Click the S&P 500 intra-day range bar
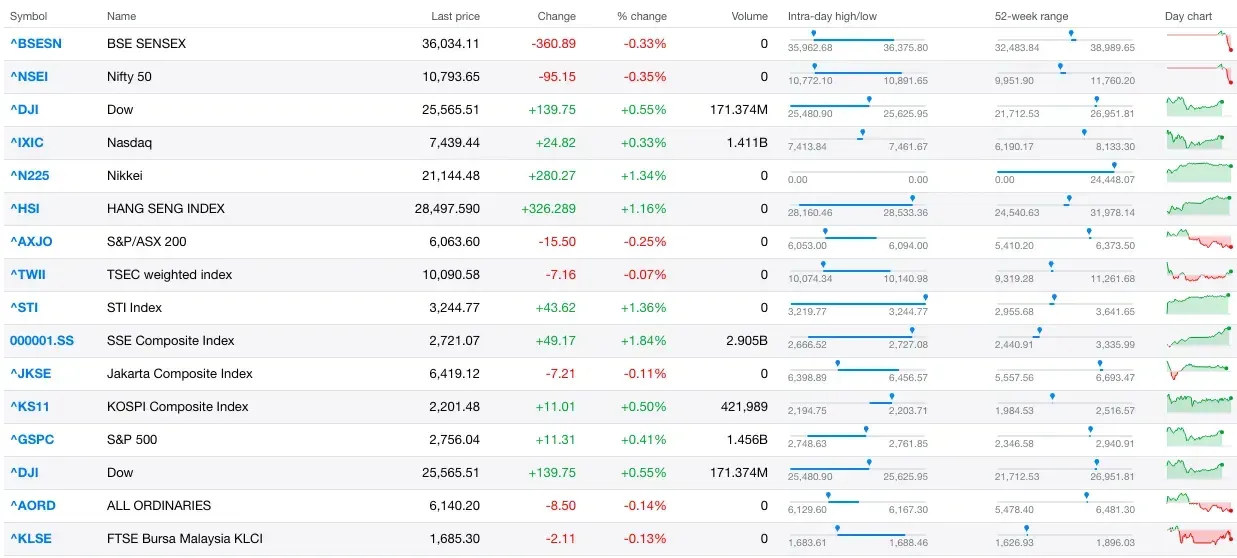 [x=858, y=434]
